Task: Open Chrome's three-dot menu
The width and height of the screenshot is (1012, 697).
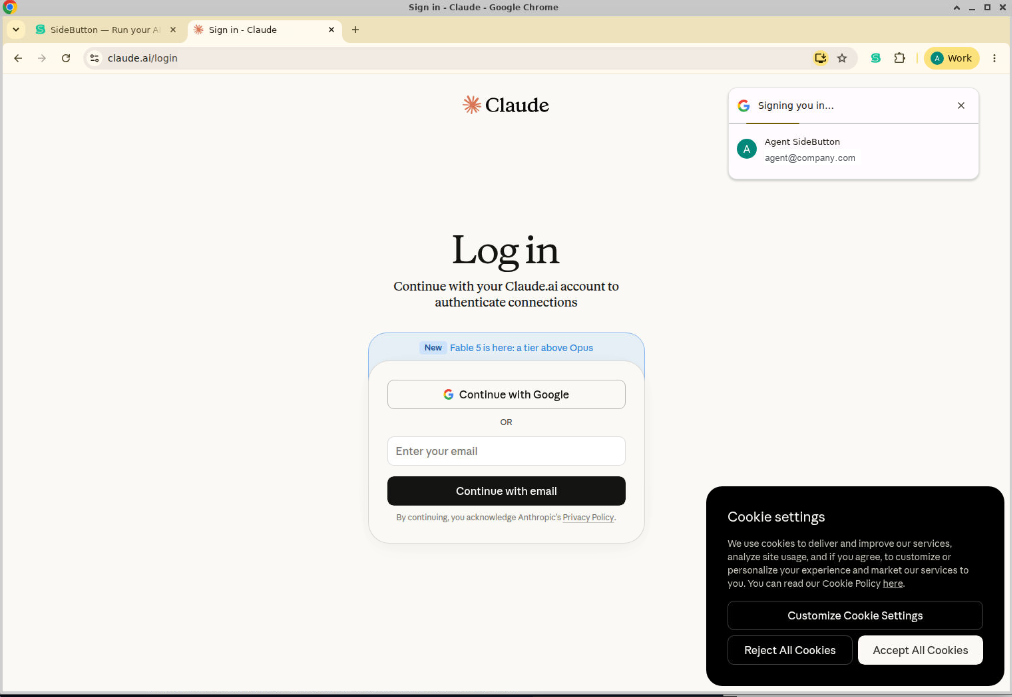Action: 994,58
